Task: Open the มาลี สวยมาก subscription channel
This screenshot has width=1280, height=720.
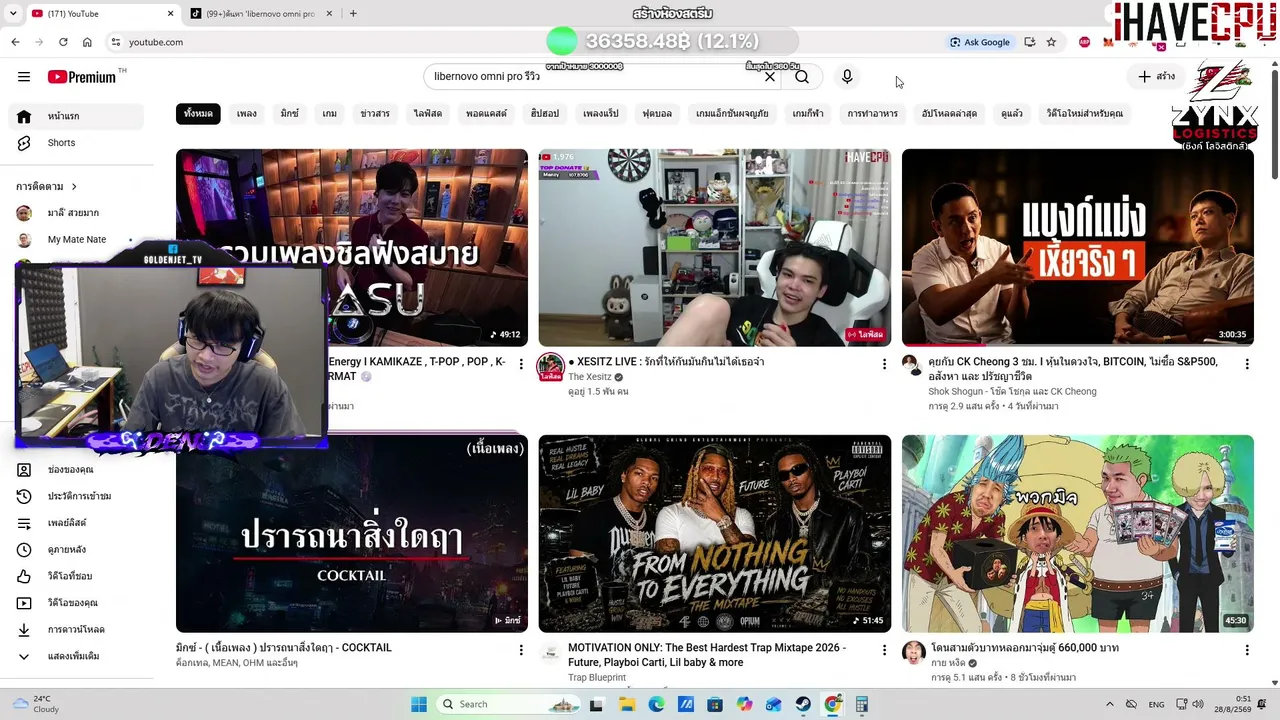Action: click(76, 213)
